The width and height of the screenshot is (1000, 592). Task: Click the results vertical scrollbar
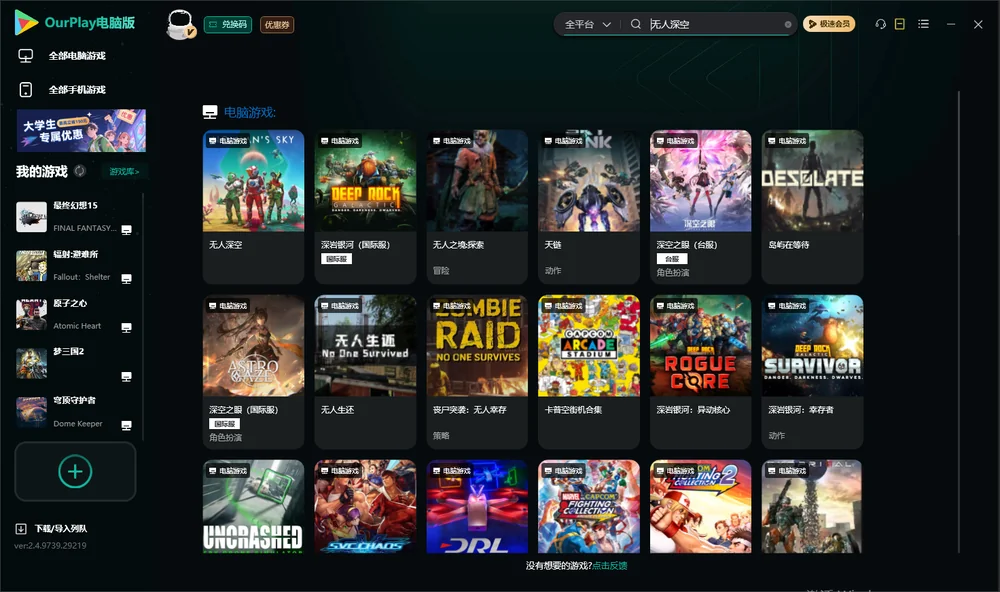(x=958, y=322)
